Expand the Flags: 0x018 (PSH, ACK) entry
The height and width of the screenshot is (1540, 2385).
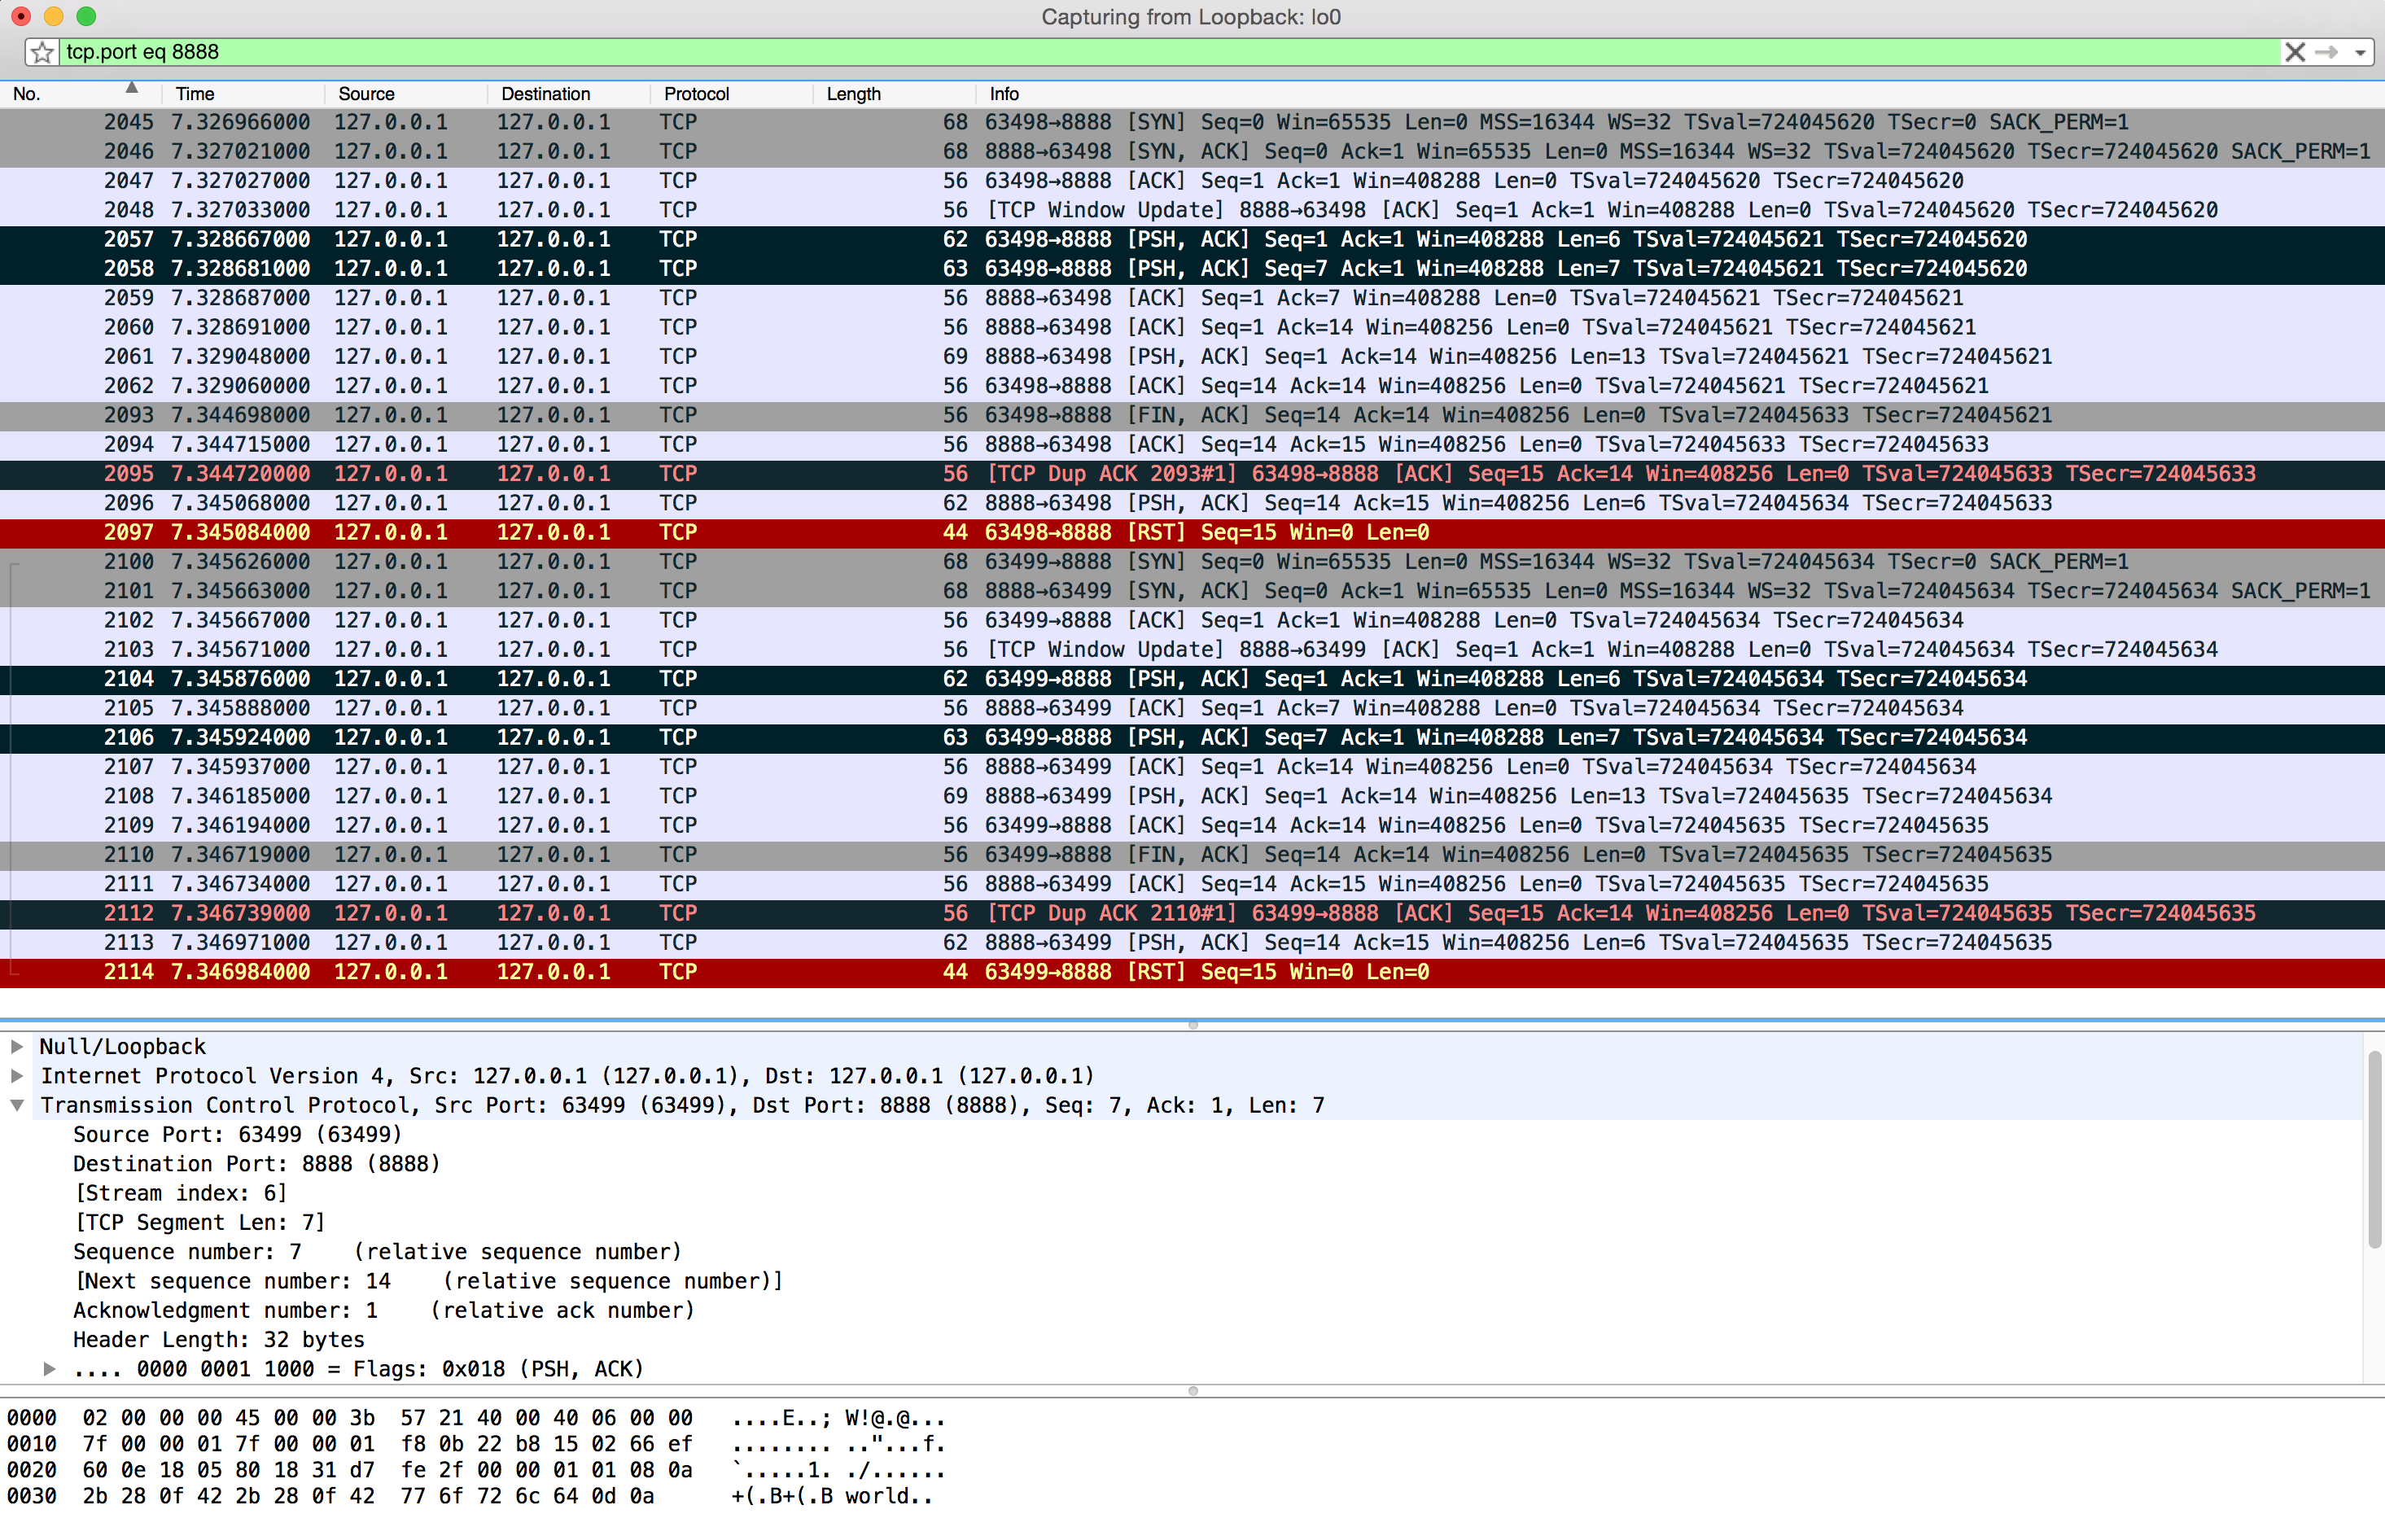(x=49, y=1368)
